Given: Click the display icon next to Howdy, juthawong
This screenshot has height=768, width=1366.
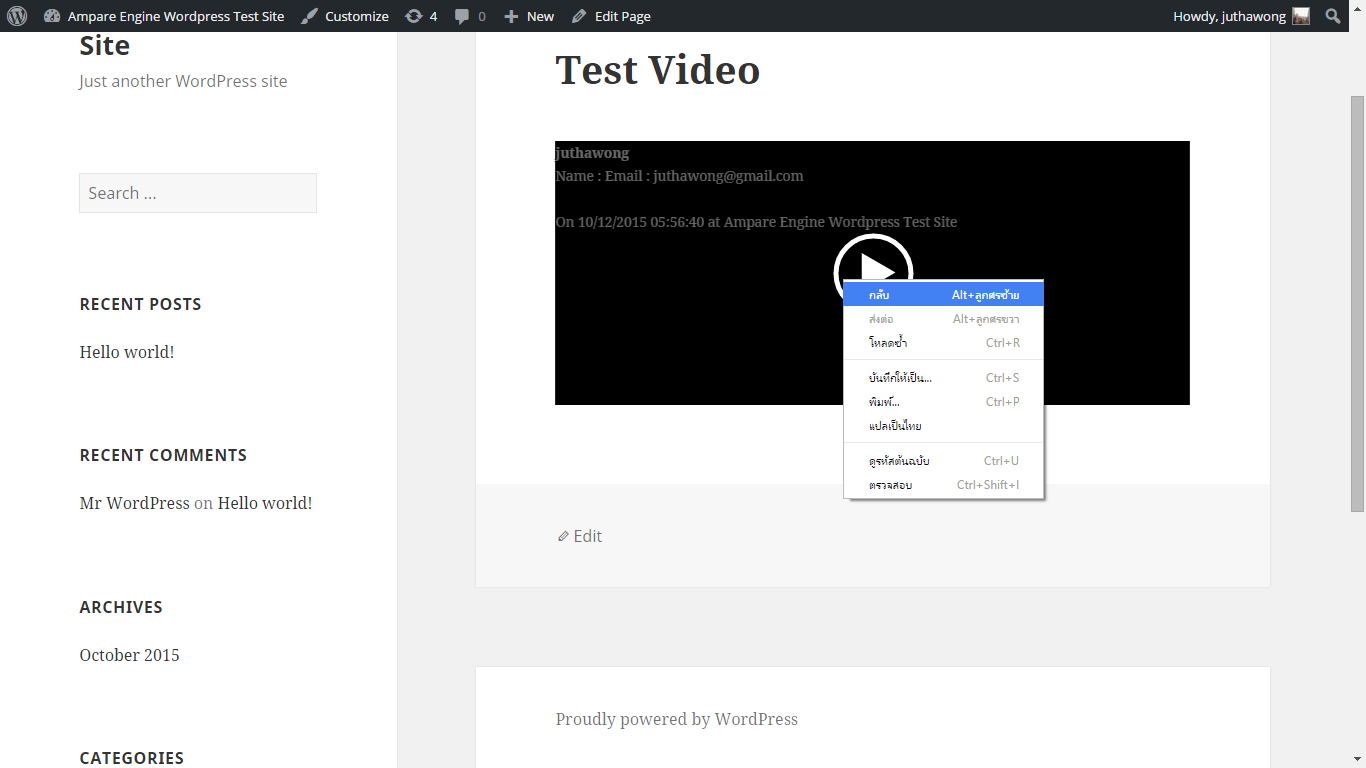Looking at the screenshot, I should coord(1299,15).
